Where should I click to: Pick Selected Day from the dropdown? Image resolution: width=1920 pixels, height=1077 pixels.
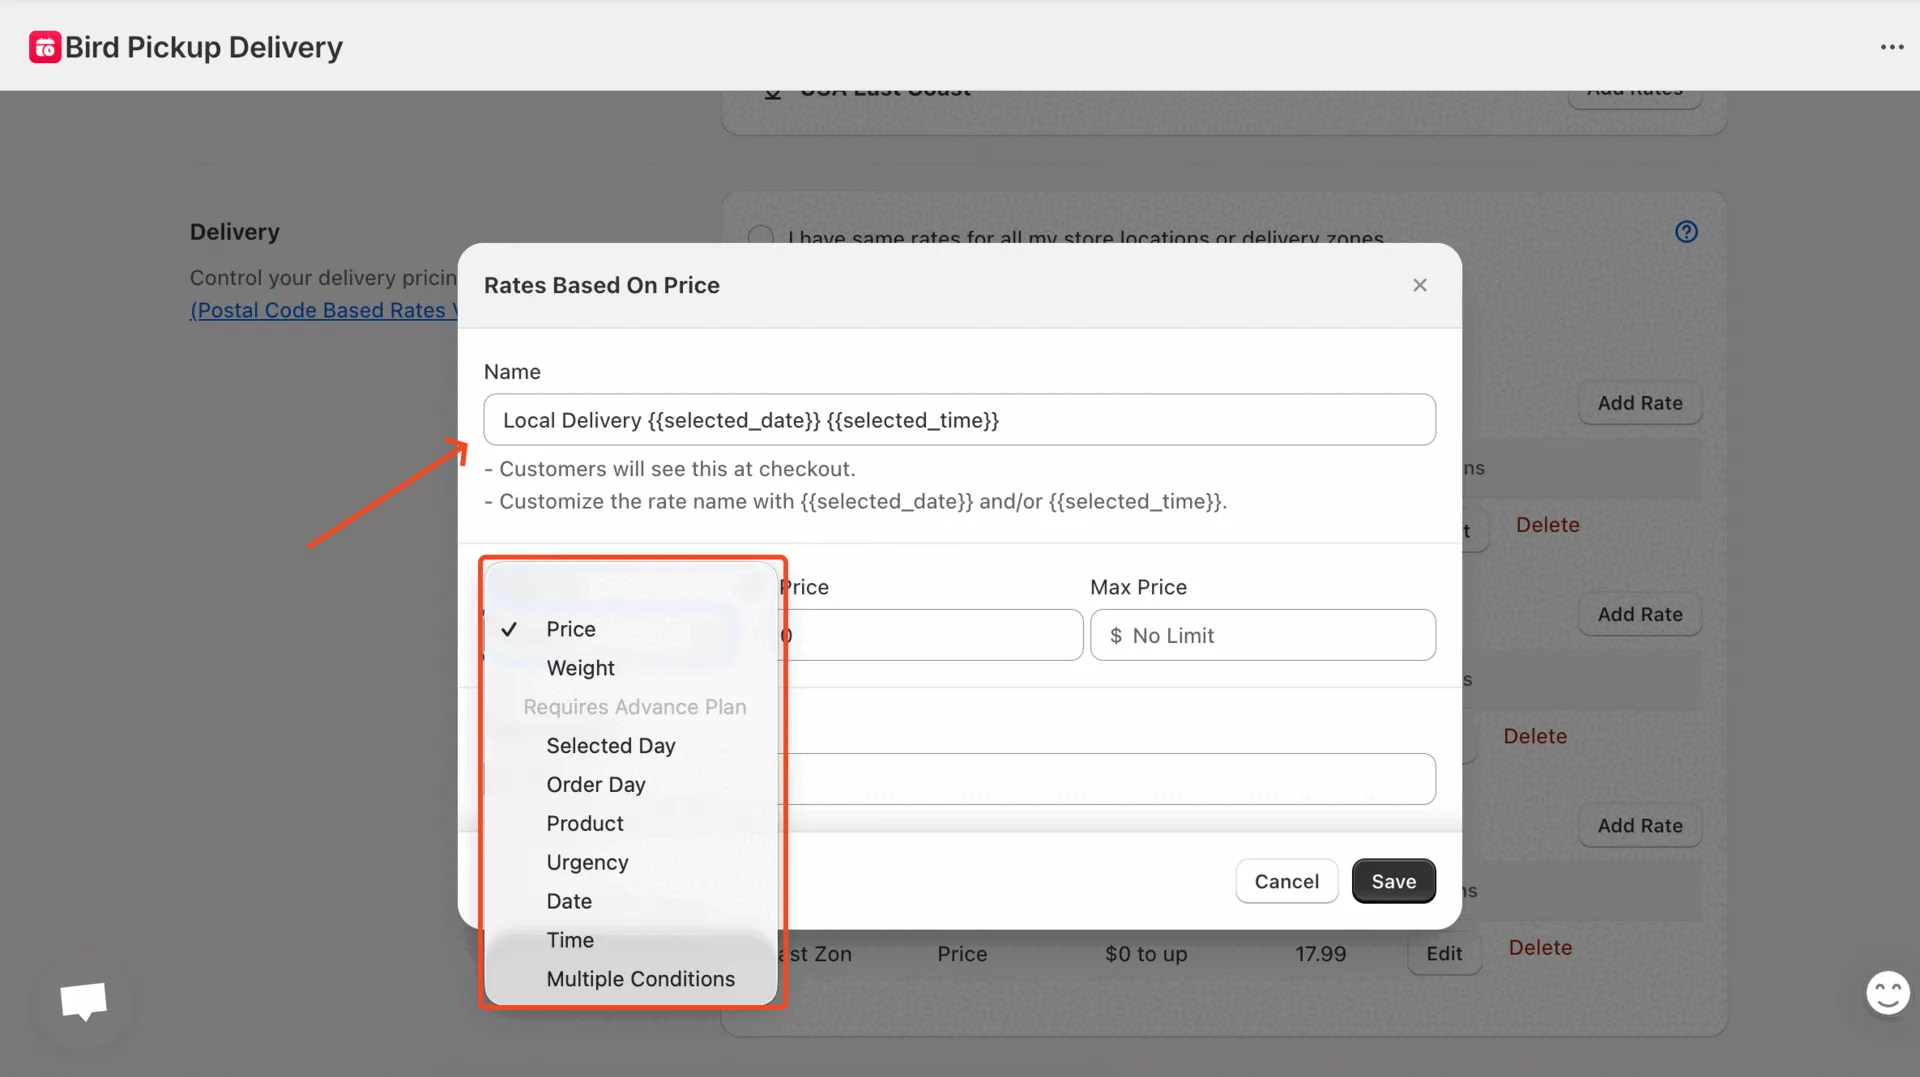pos(610,746)
